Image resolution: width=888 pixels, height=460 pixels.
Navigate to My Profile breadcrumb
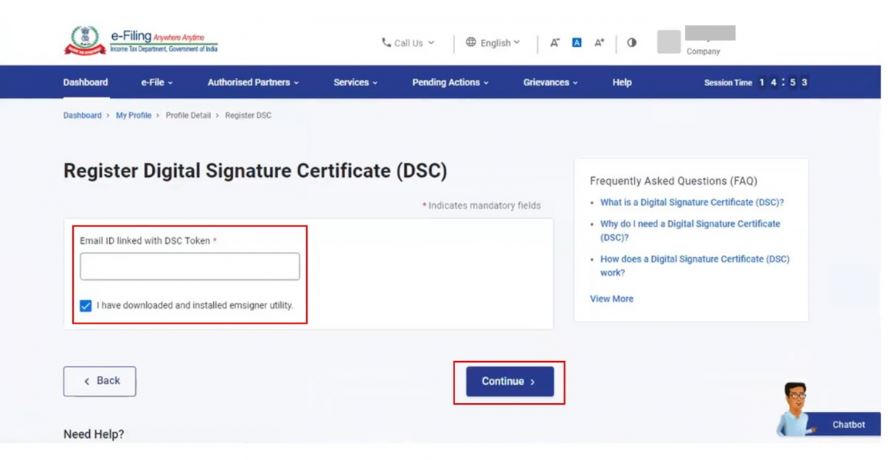pos(133,115)
